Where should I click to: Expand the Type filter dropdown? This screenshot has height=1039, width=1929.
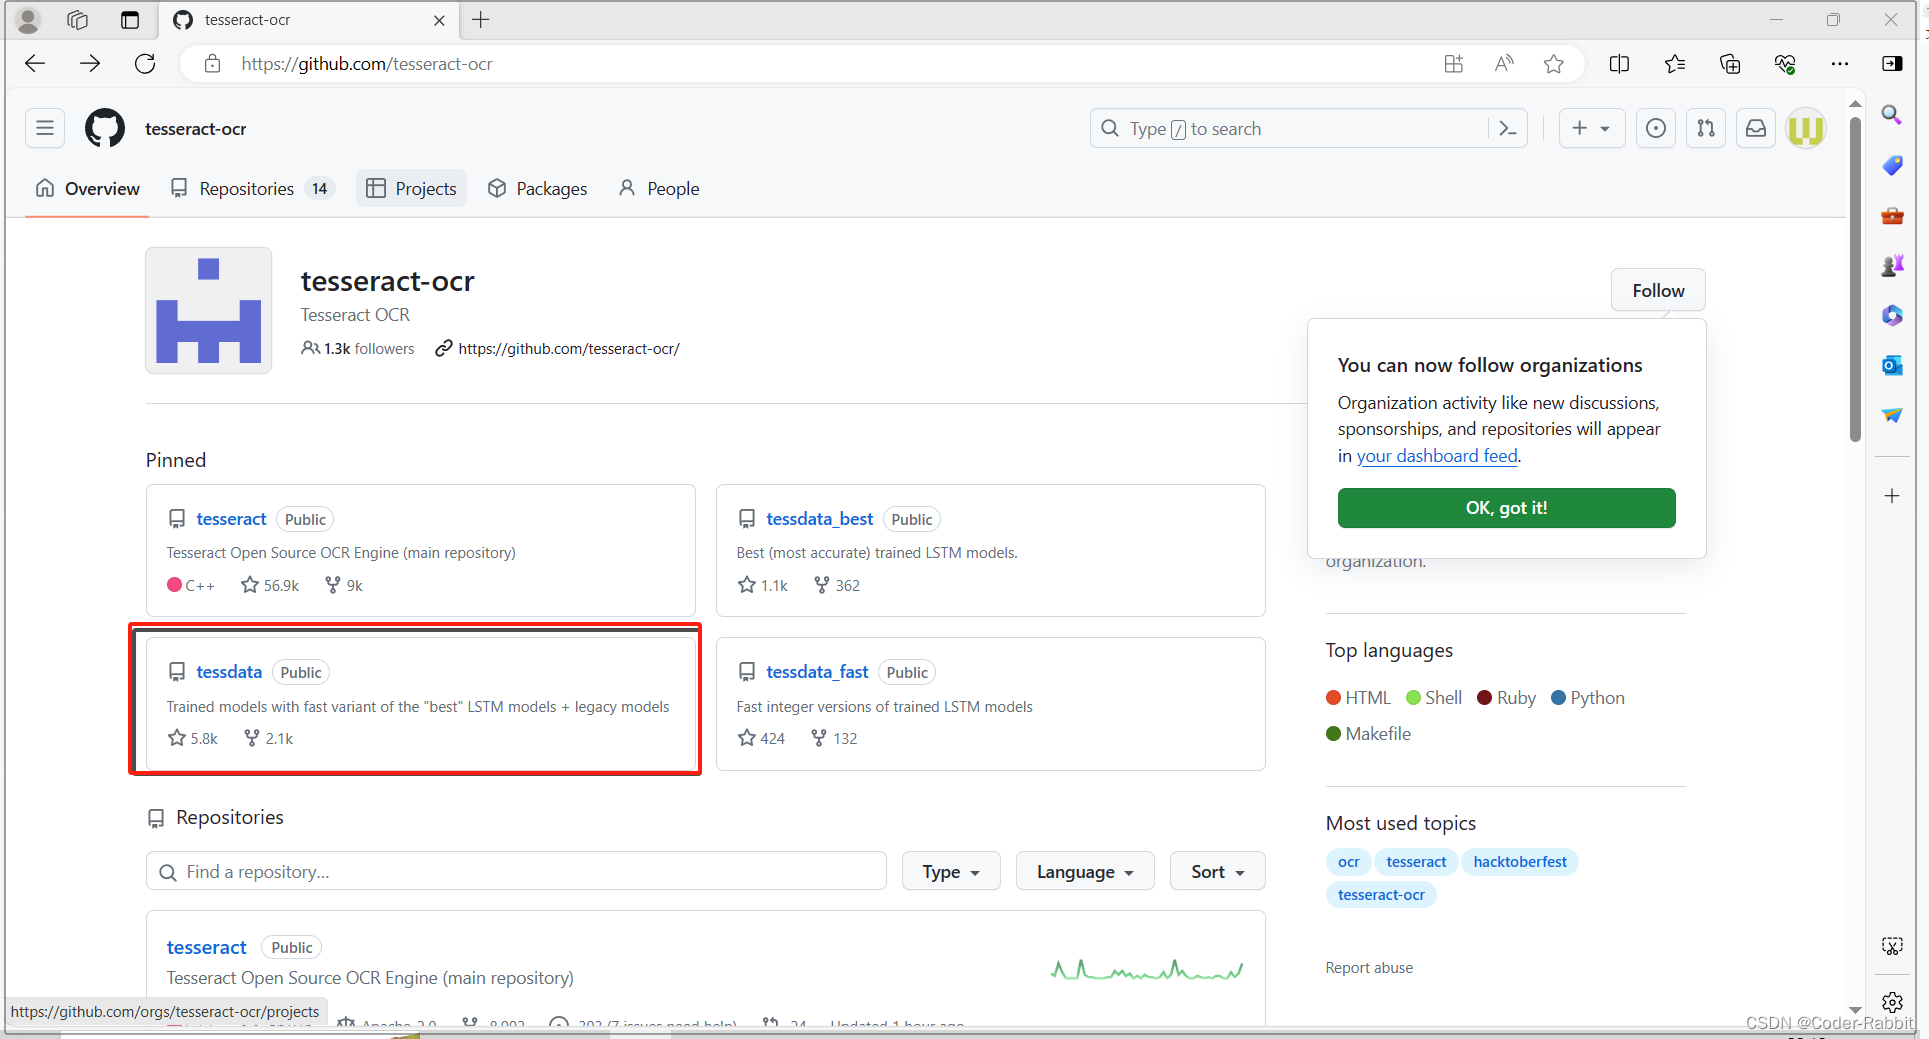pos(950,871)
